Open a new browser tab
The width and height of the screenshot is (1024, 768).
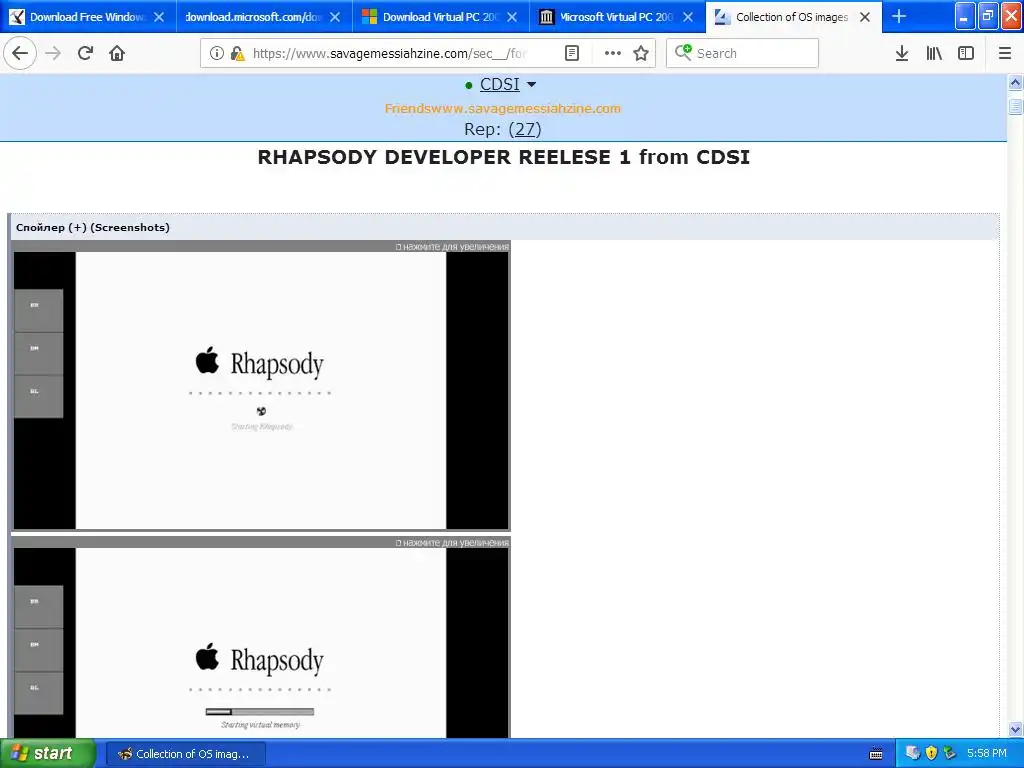[899, 16]
